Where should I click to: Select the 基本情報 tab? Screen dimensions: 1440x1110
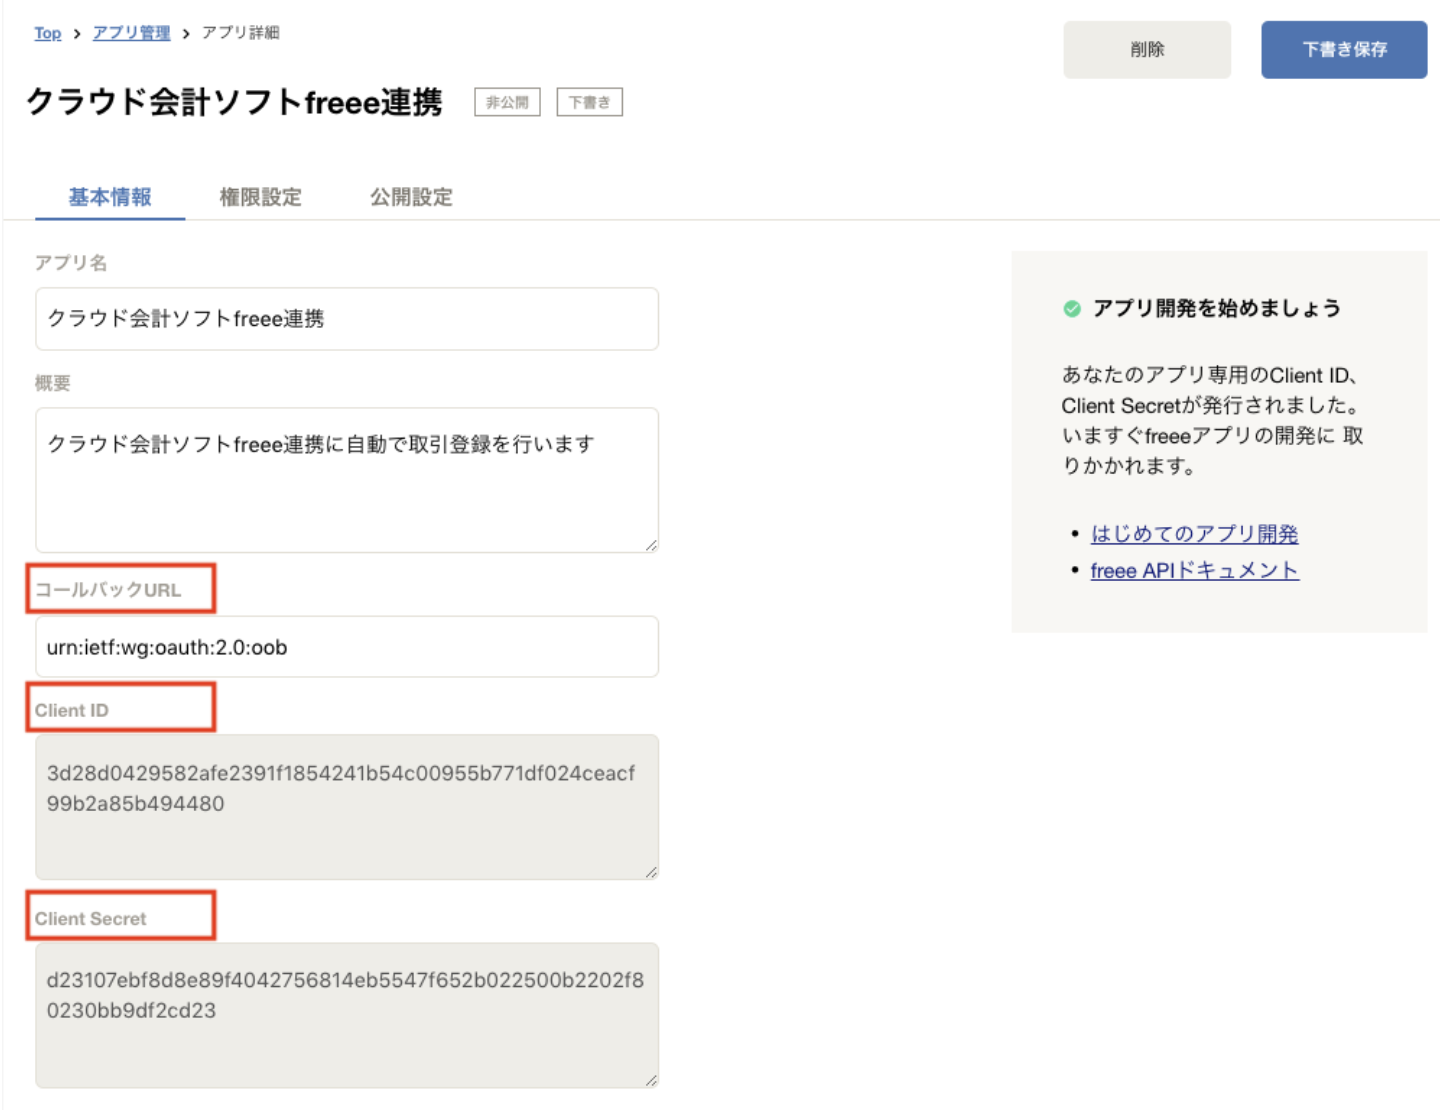(110, 197)
